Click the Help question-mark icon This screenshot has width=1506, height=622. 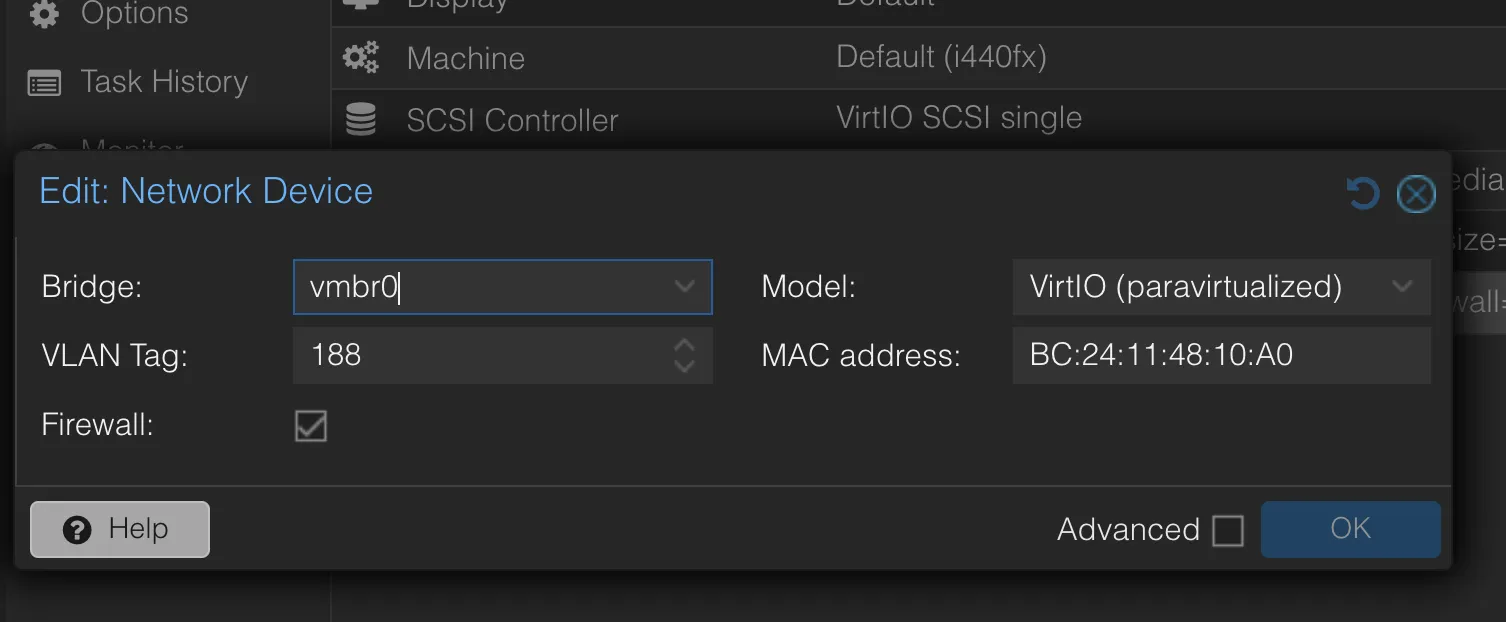point(77,529)
